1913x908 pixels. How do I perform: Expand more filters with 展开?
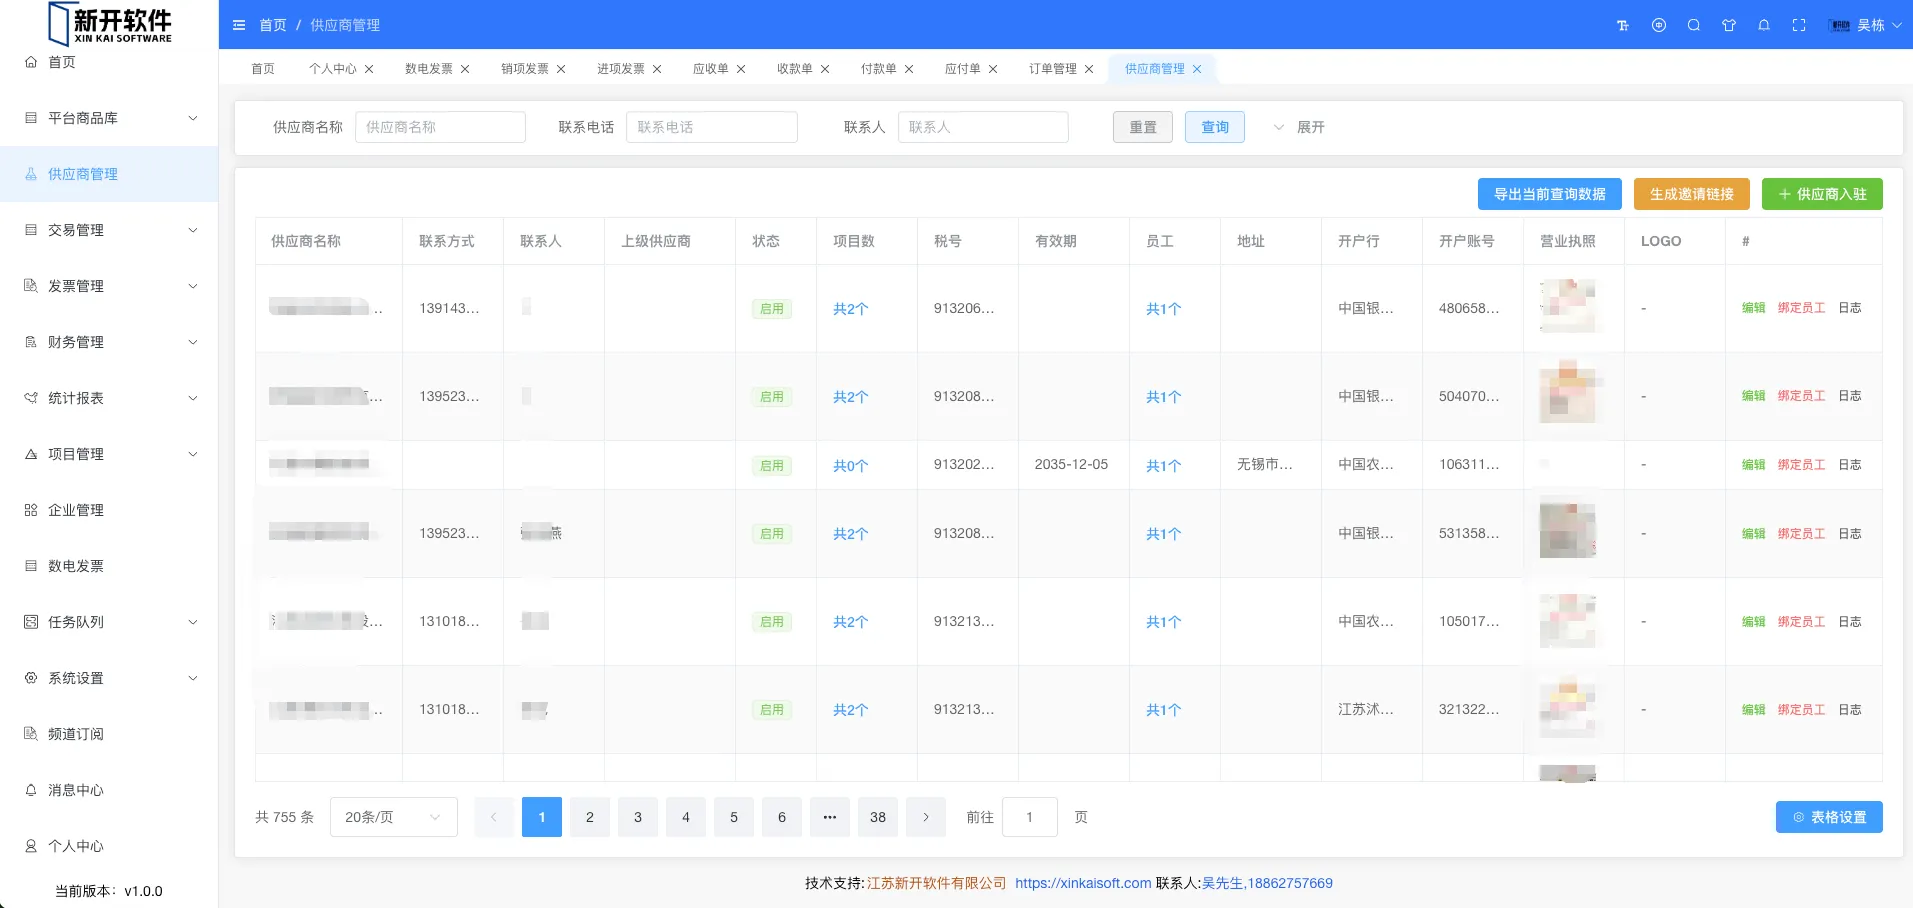coord(1299,127)
